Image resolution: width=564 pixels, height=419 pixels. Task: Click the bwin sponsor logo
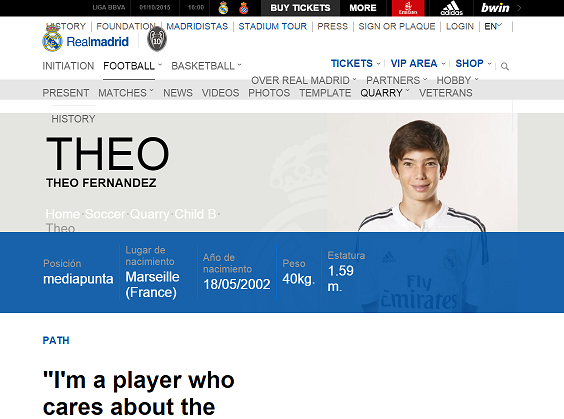[x=495, y=8]
